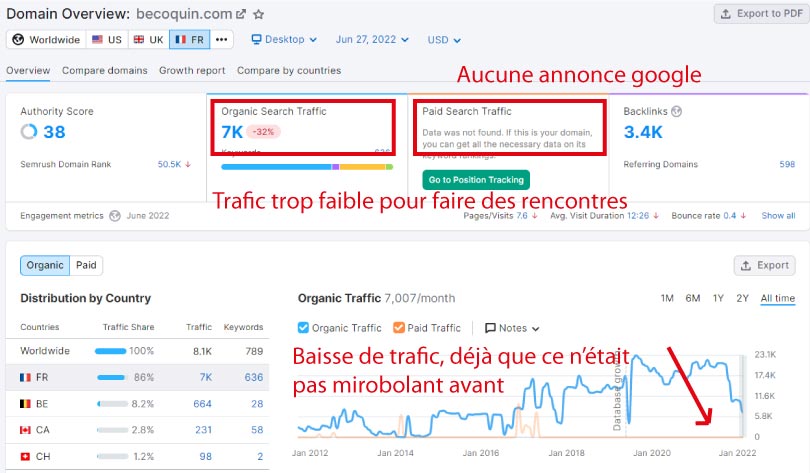Select All time chart range
The width and height of the screenshot is (810, 473).
click(x=777, y=298)
